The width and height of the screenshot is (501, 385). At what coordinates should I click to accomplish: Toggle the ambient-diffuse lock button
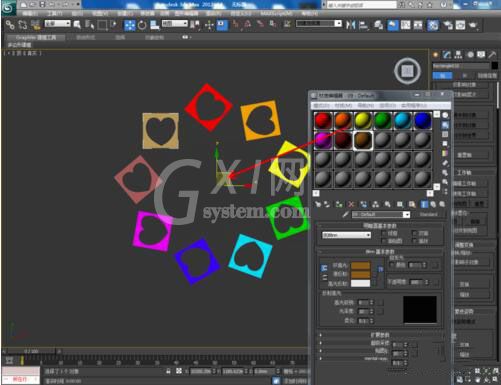click(324, 268)
